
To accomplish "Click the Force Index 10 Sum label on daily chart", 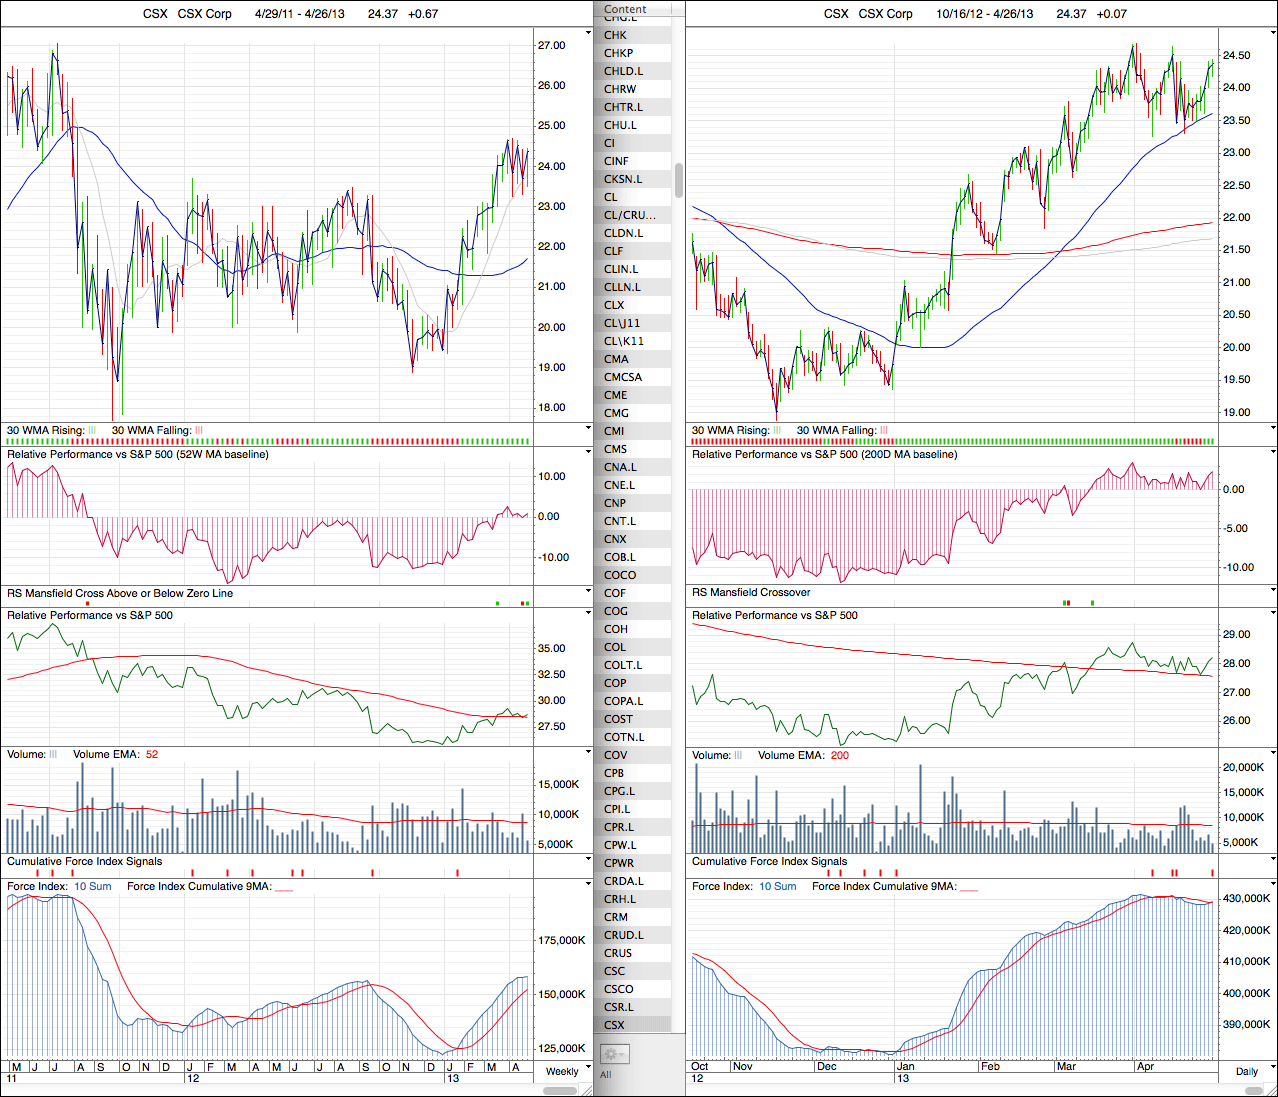I will [x=777, y=886].
